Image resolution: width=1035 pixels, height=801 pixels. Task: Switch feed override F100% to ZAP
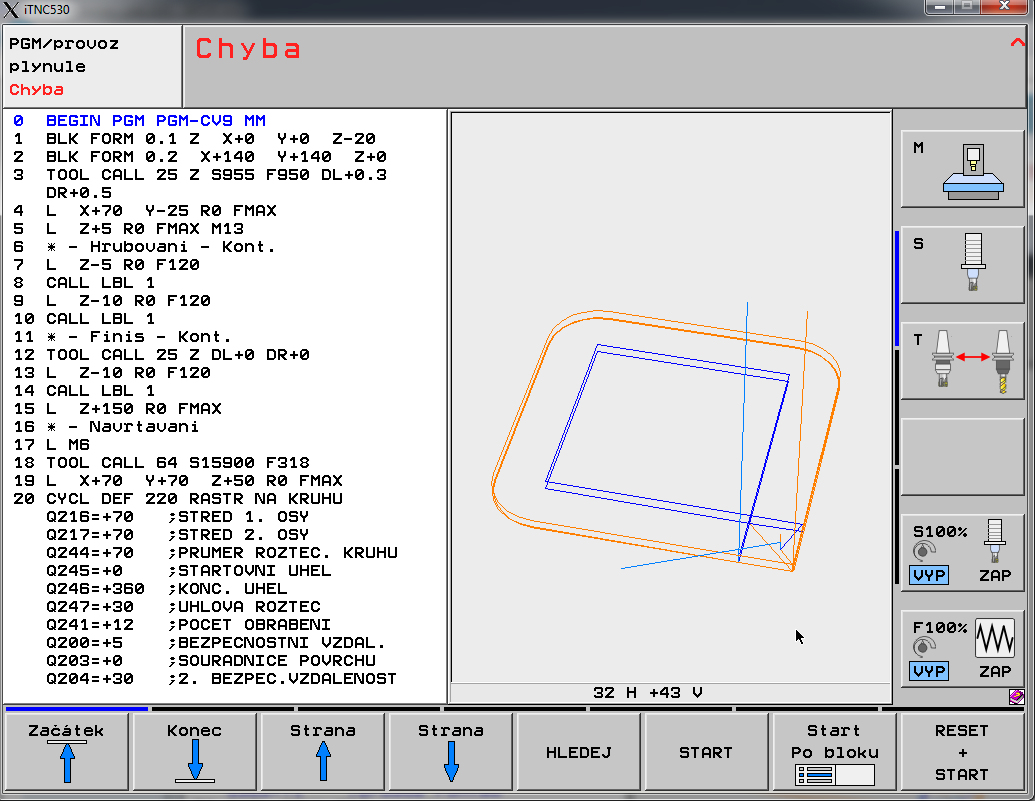click(x=994, y=671)
